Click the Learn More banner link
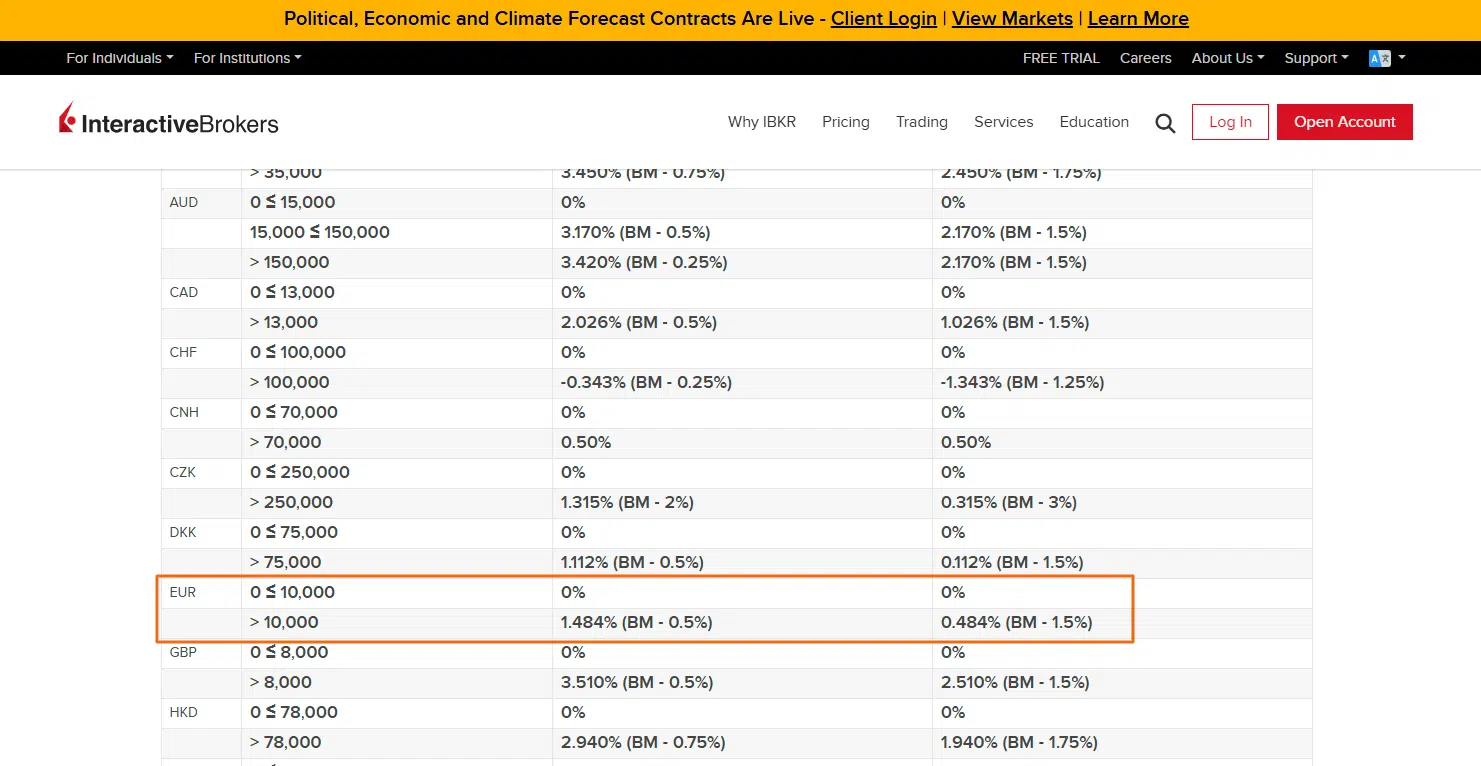This screenshot has width=1481, height=766. (x=1138, y=19)
